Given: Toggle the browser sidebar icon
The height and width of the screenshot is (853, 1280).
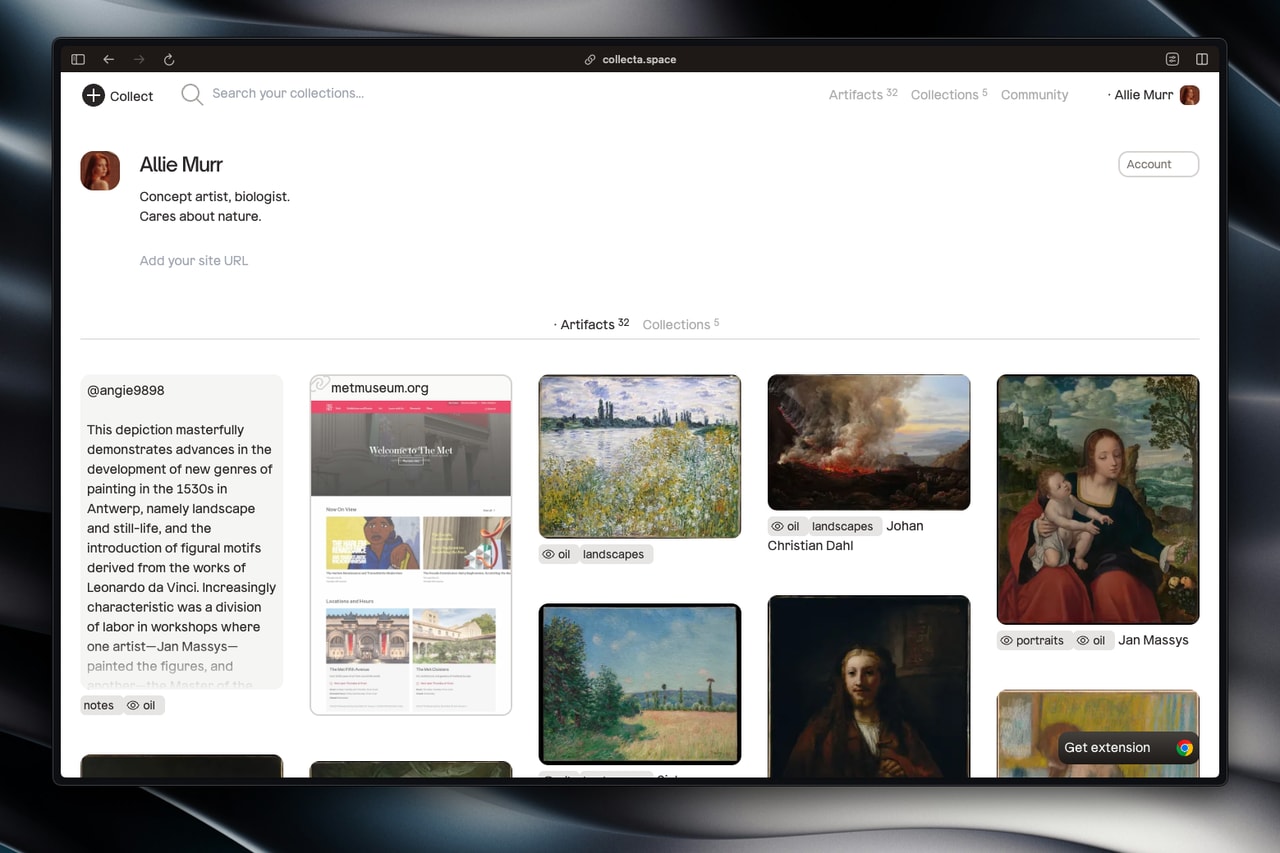Looking at the screenshot, I should click(78, 59).
